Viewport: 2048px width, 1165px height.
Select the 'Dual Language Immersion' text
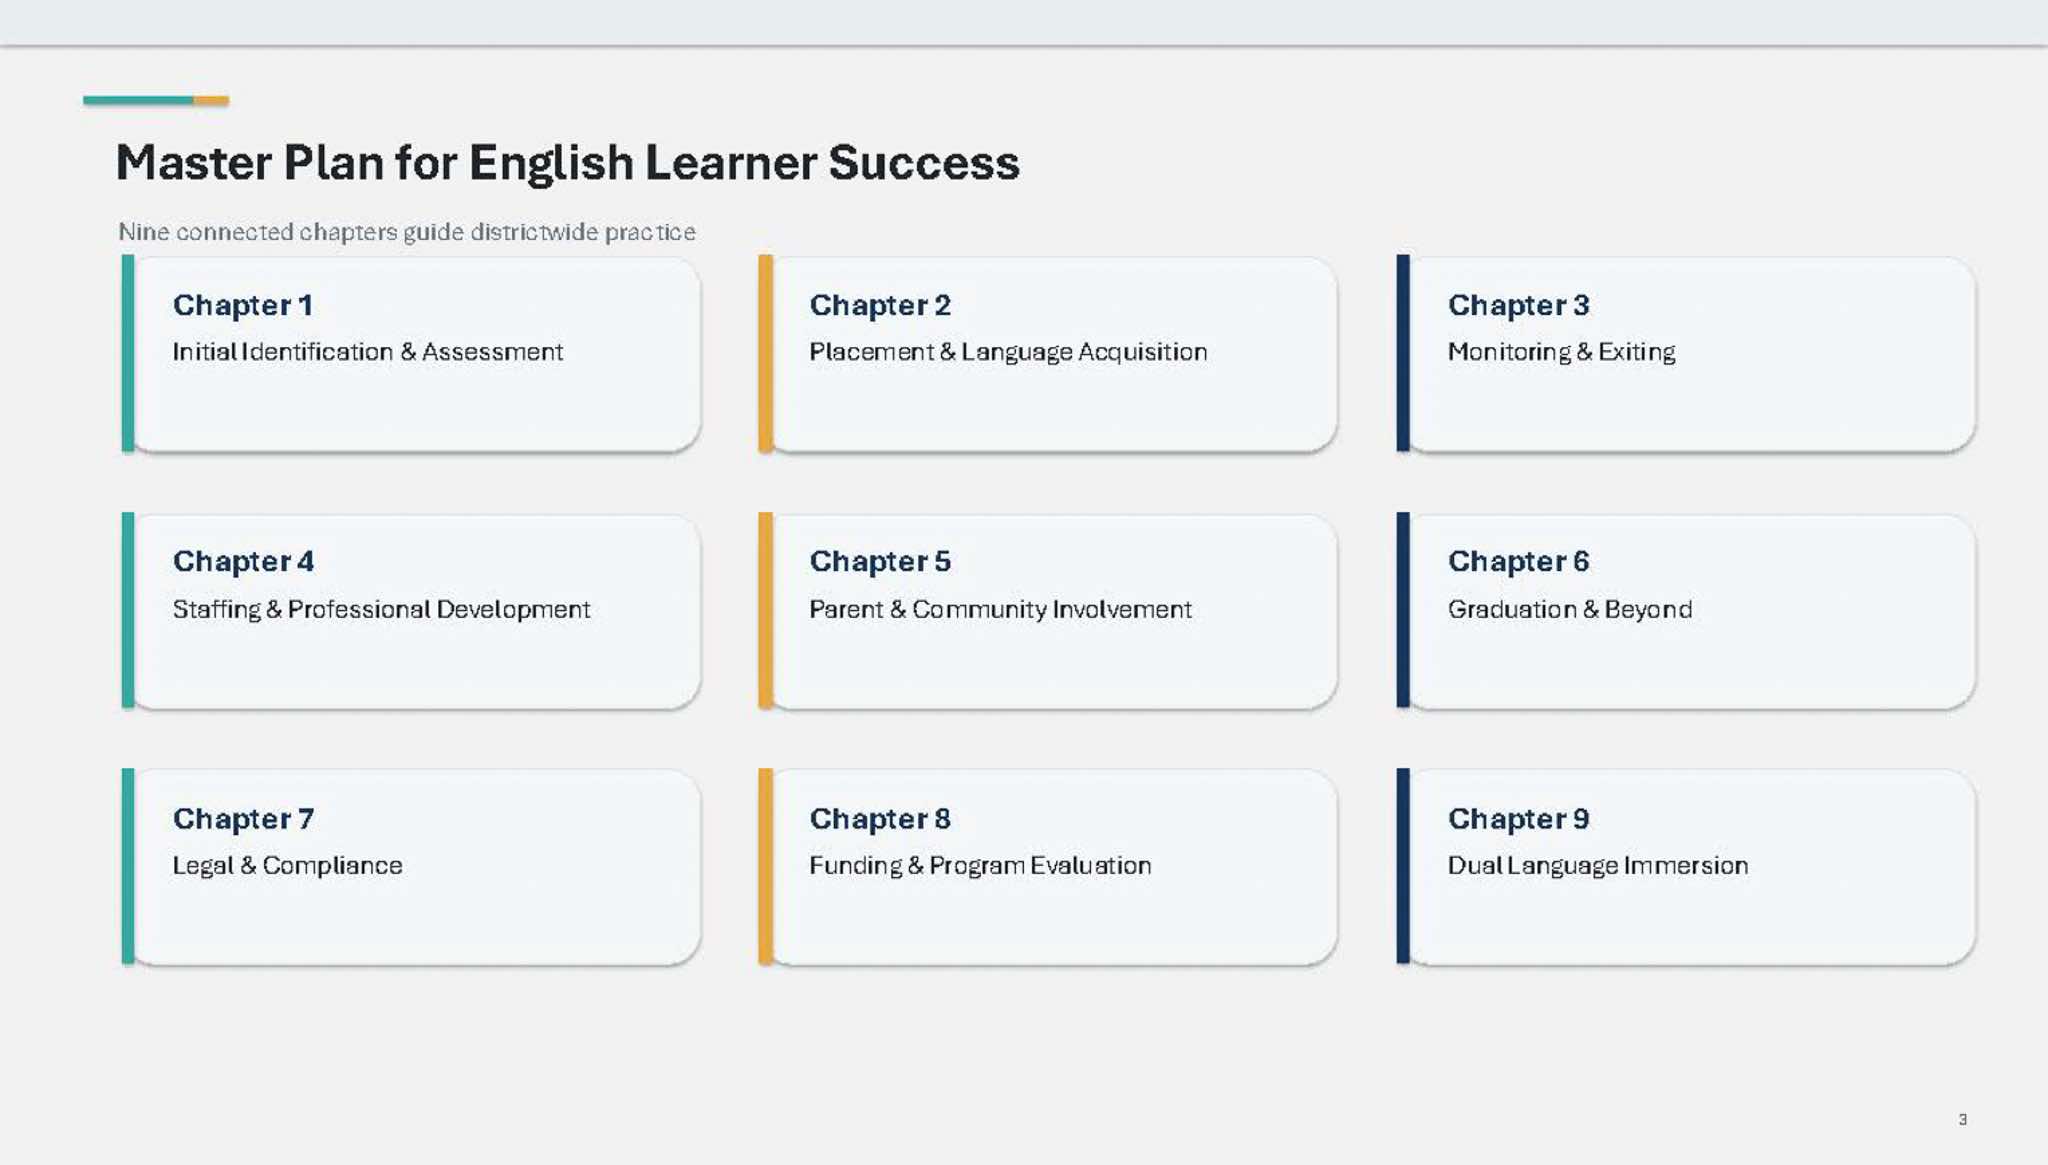1598,866
